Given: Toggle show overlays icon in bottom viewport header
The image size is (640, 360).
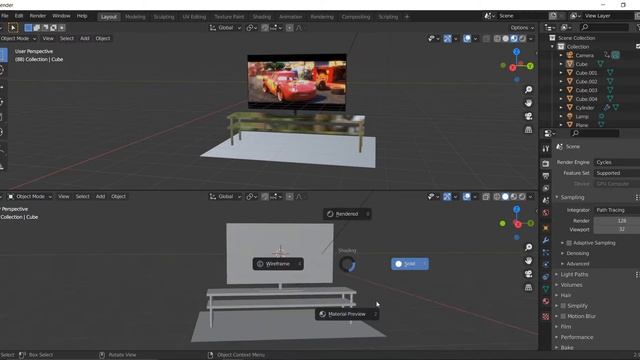Looking at the screenshot, I should tap(467, 197).
